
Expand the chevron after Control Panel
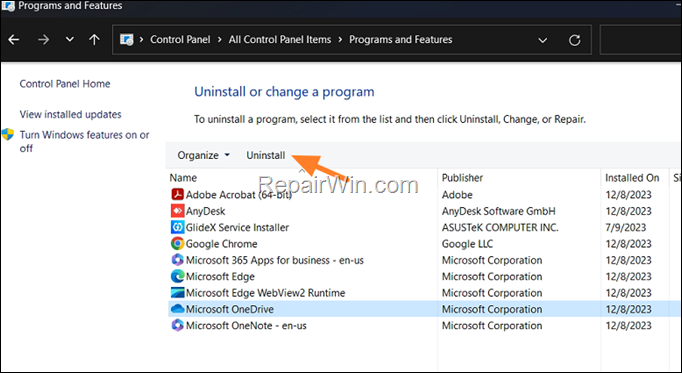(x=220, y=40)
